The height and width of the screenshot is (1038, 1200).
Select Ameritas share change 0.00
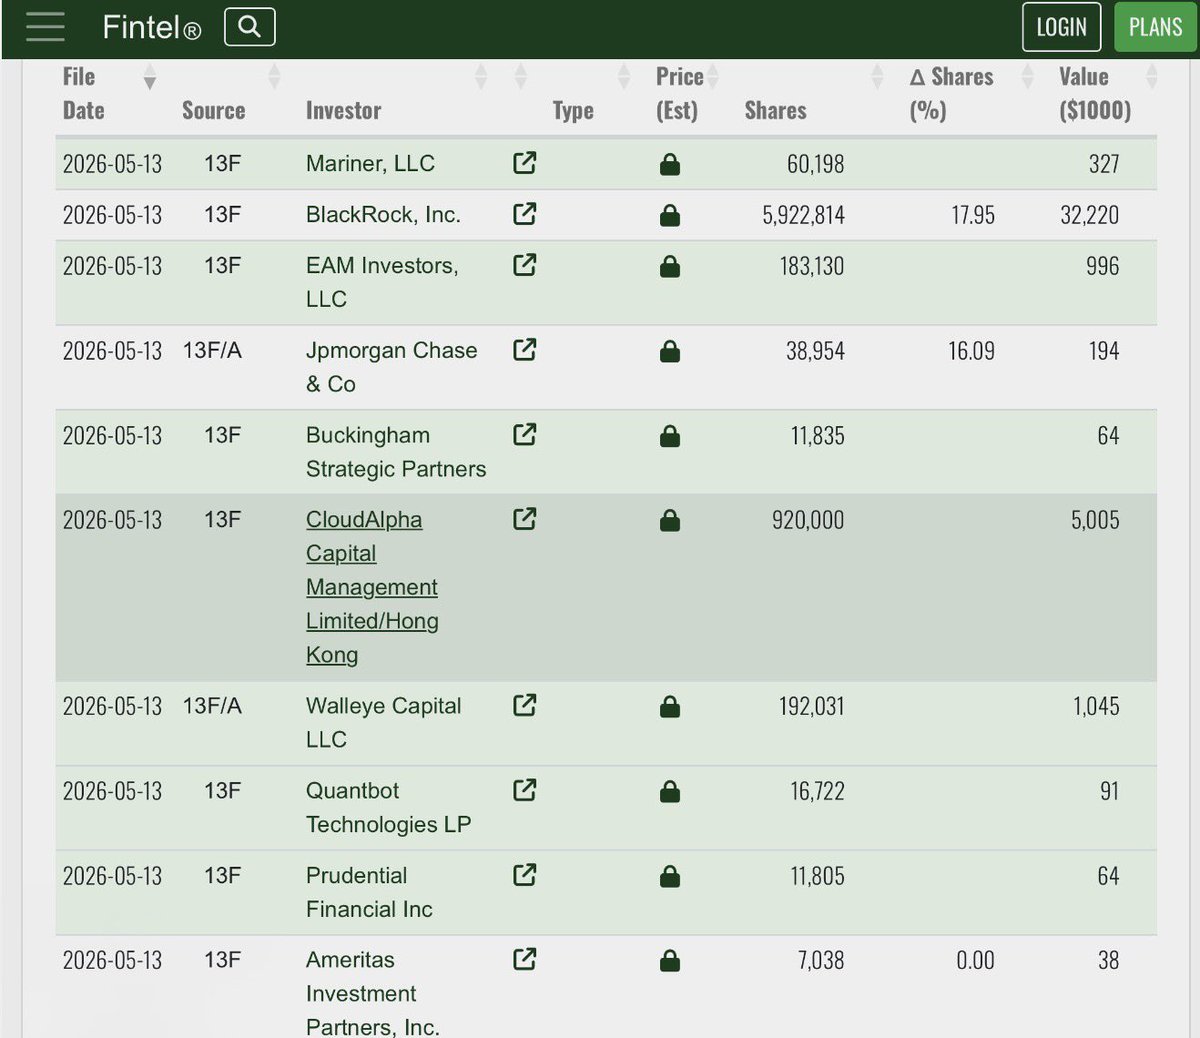[975, 961]
